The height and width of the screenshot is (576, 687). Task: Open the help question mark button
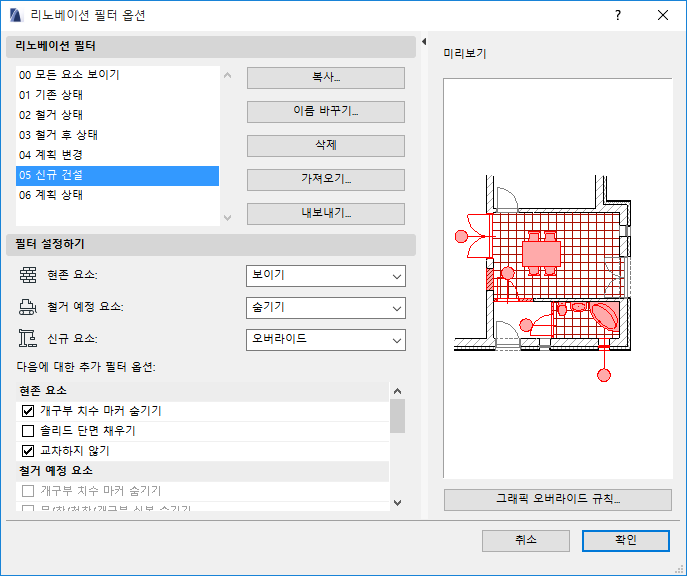(x=618, y=15)
